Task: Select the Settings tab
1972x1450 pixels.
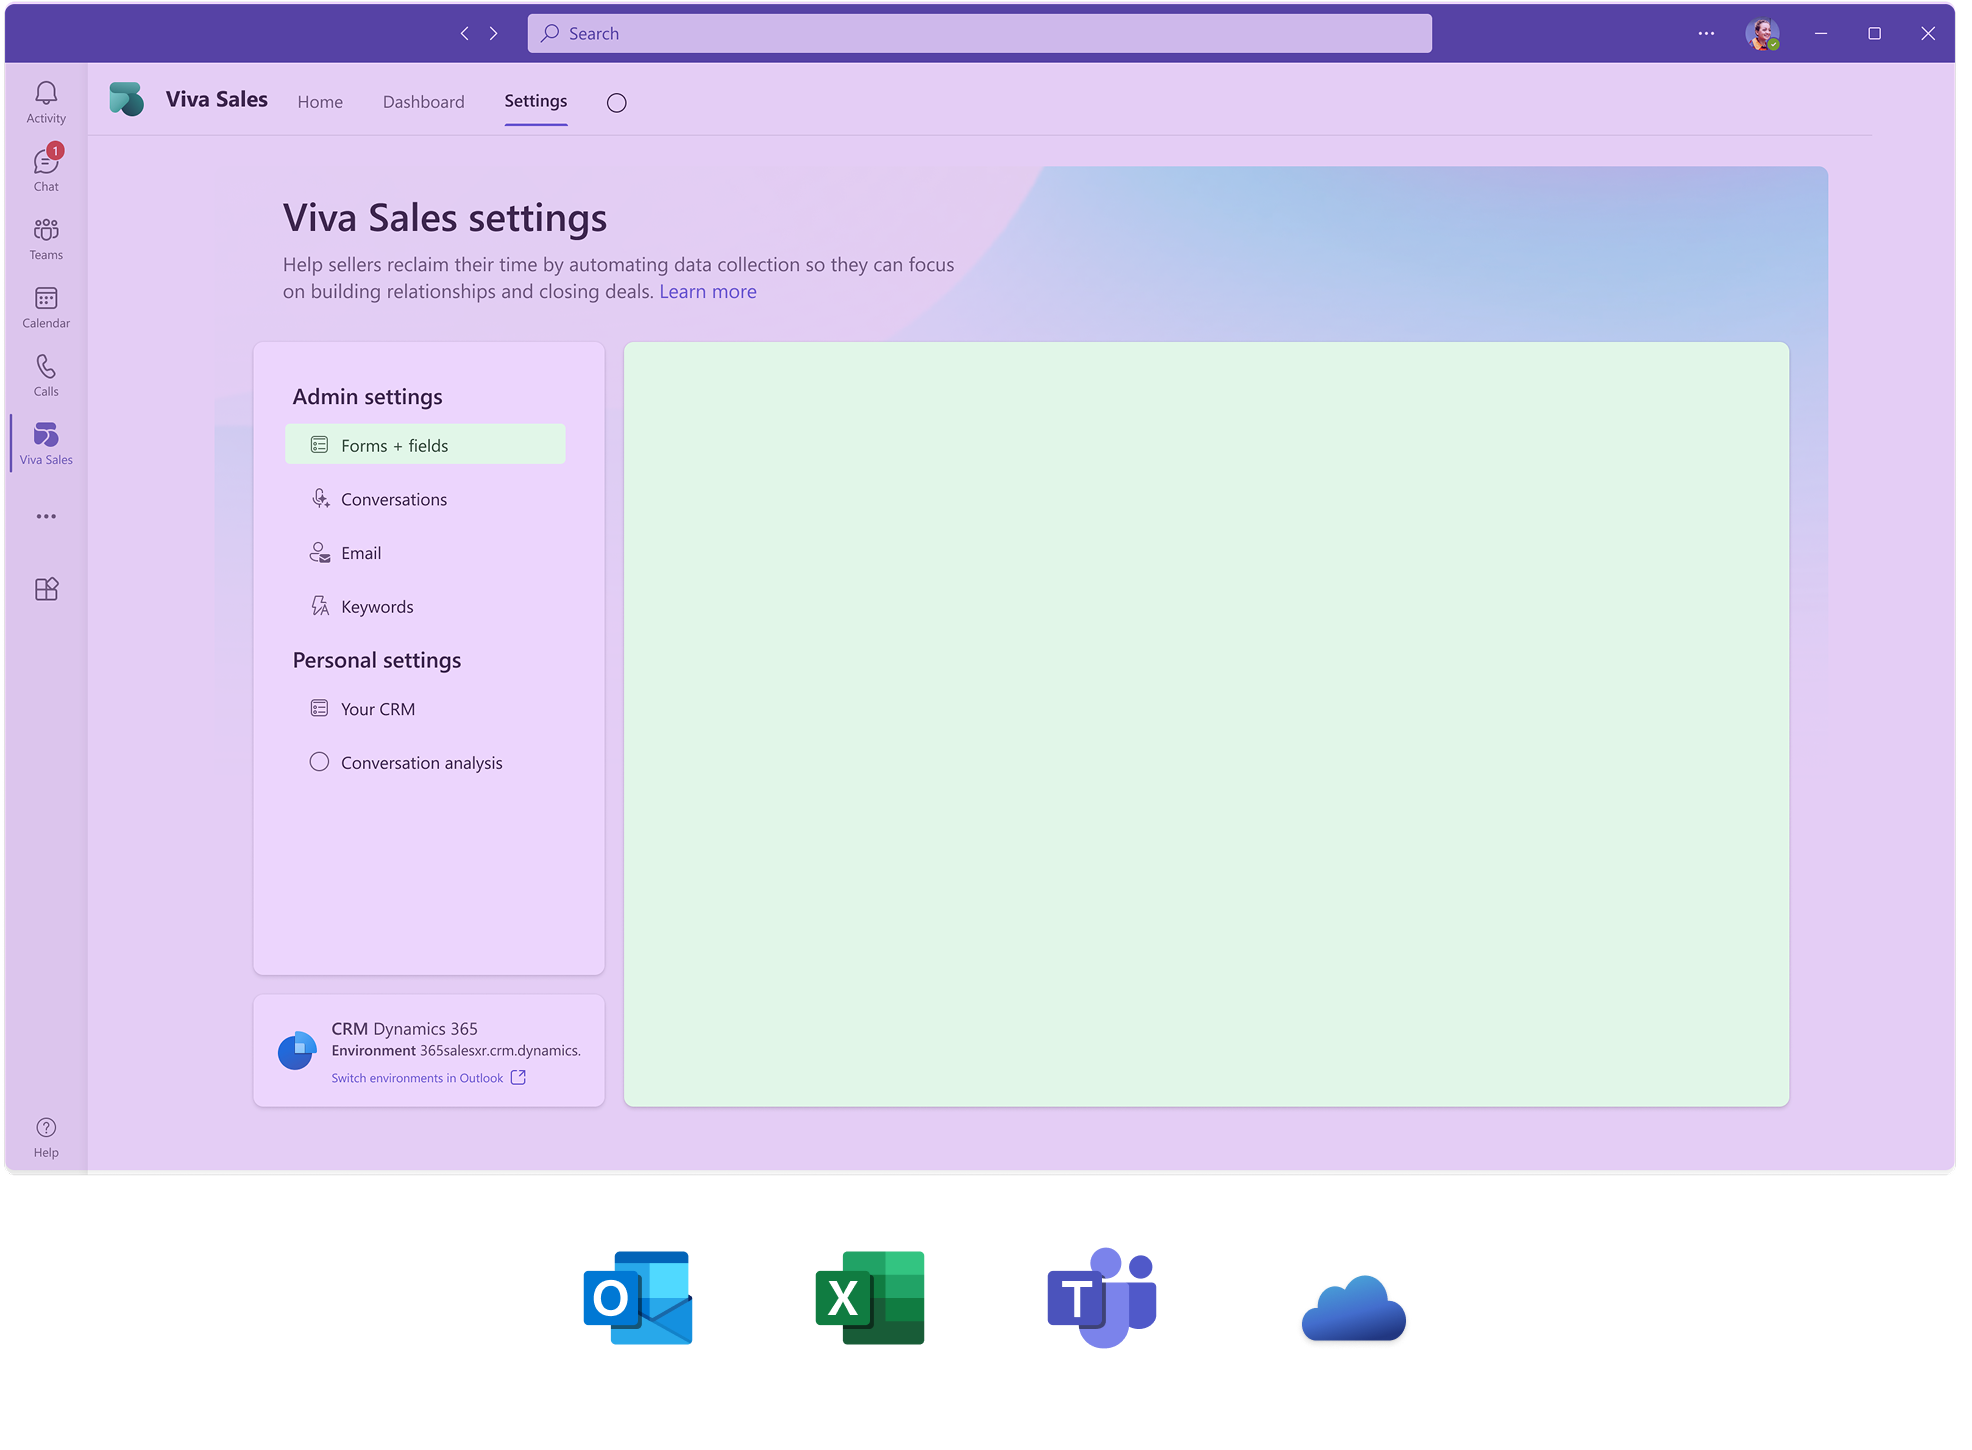Action: [x=536, y=101]
